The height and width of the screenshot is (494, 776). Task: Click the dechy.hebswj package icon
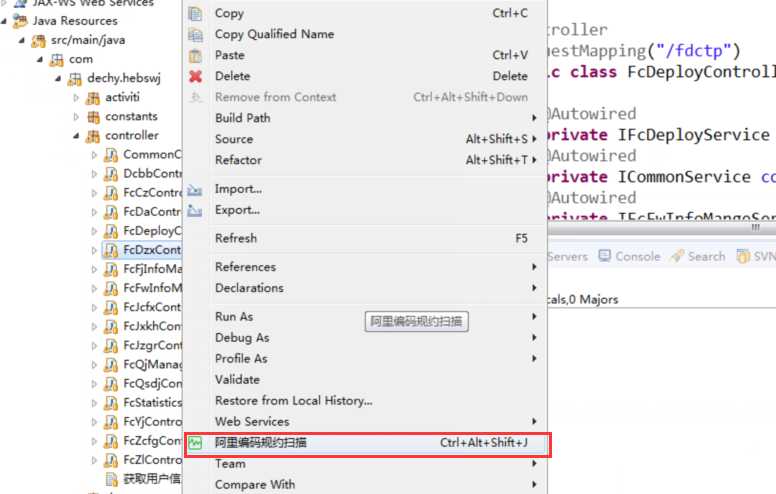75,79
